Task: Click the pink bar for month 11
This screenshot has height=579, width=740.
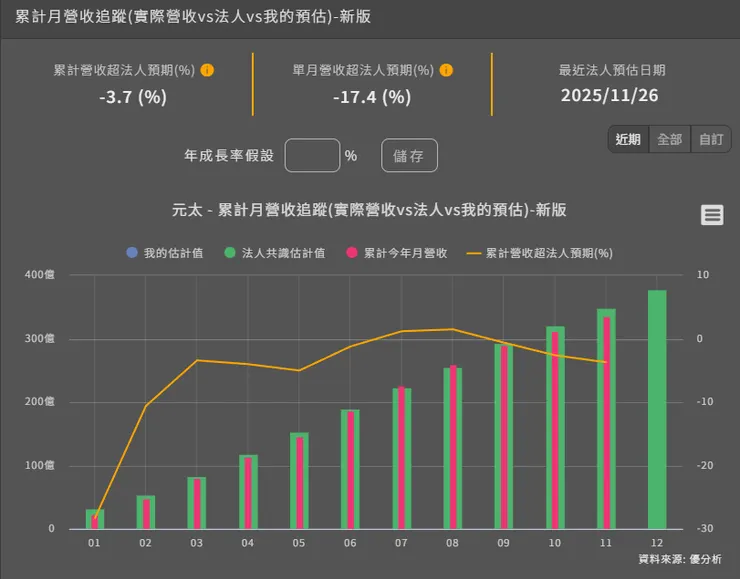Action: pos(606,423)
